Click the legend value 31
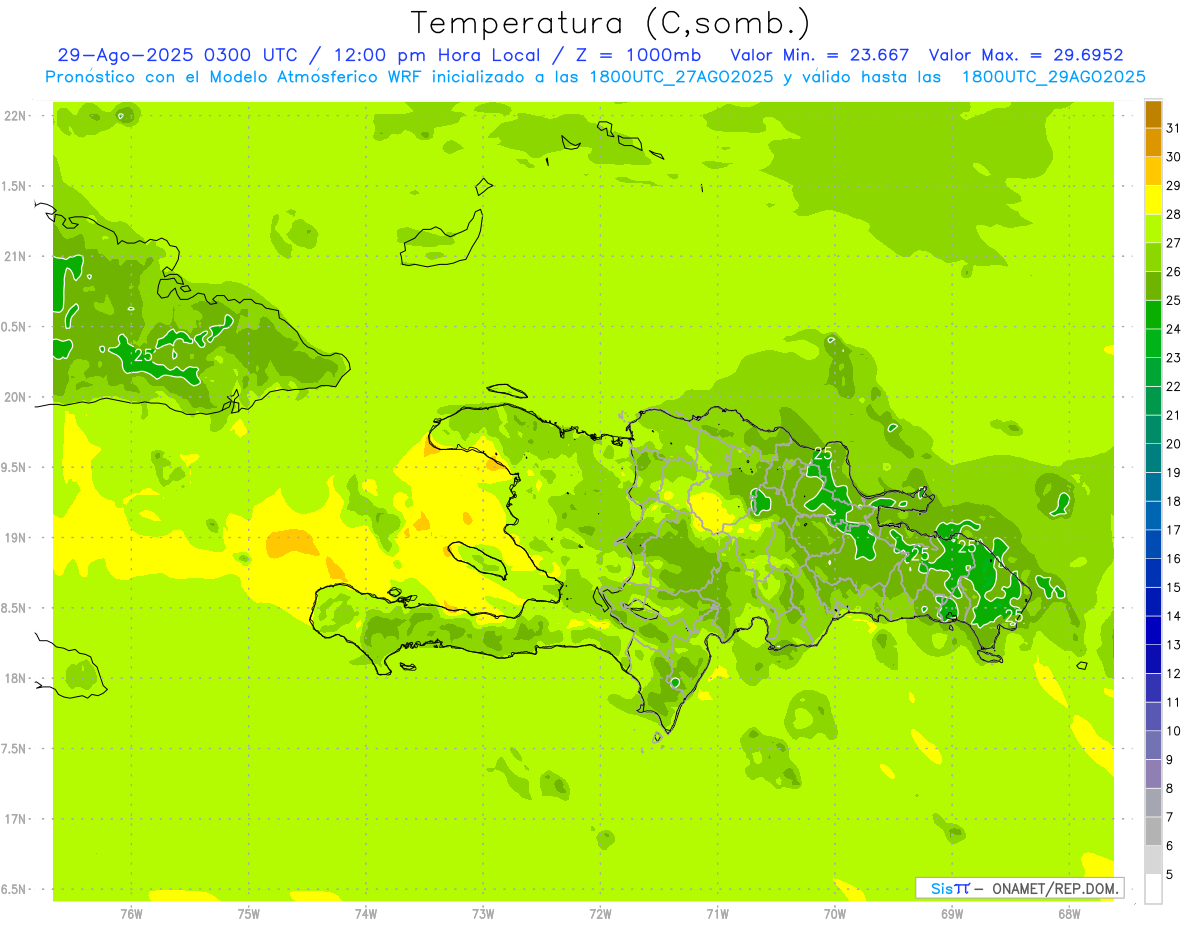The height and width of the screenshot is (927, 1200). 1174,128
